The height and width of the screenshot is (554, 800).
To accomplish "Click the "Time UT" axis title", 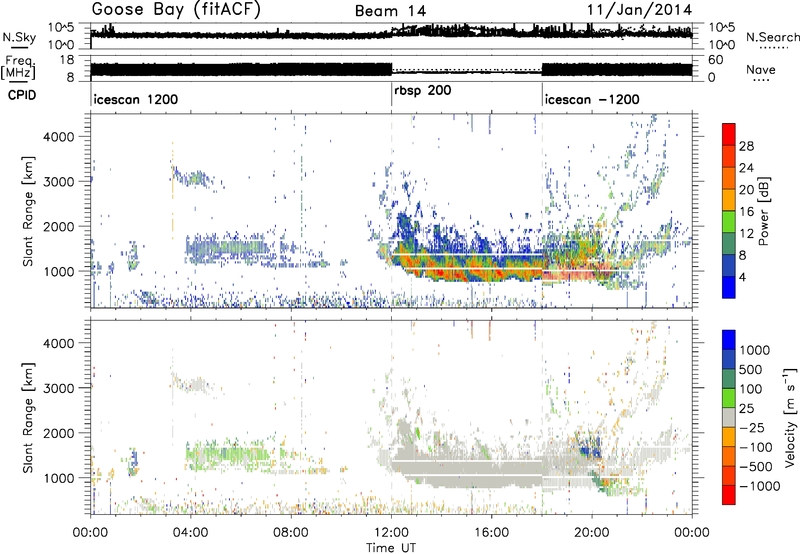I will (391, 548).
